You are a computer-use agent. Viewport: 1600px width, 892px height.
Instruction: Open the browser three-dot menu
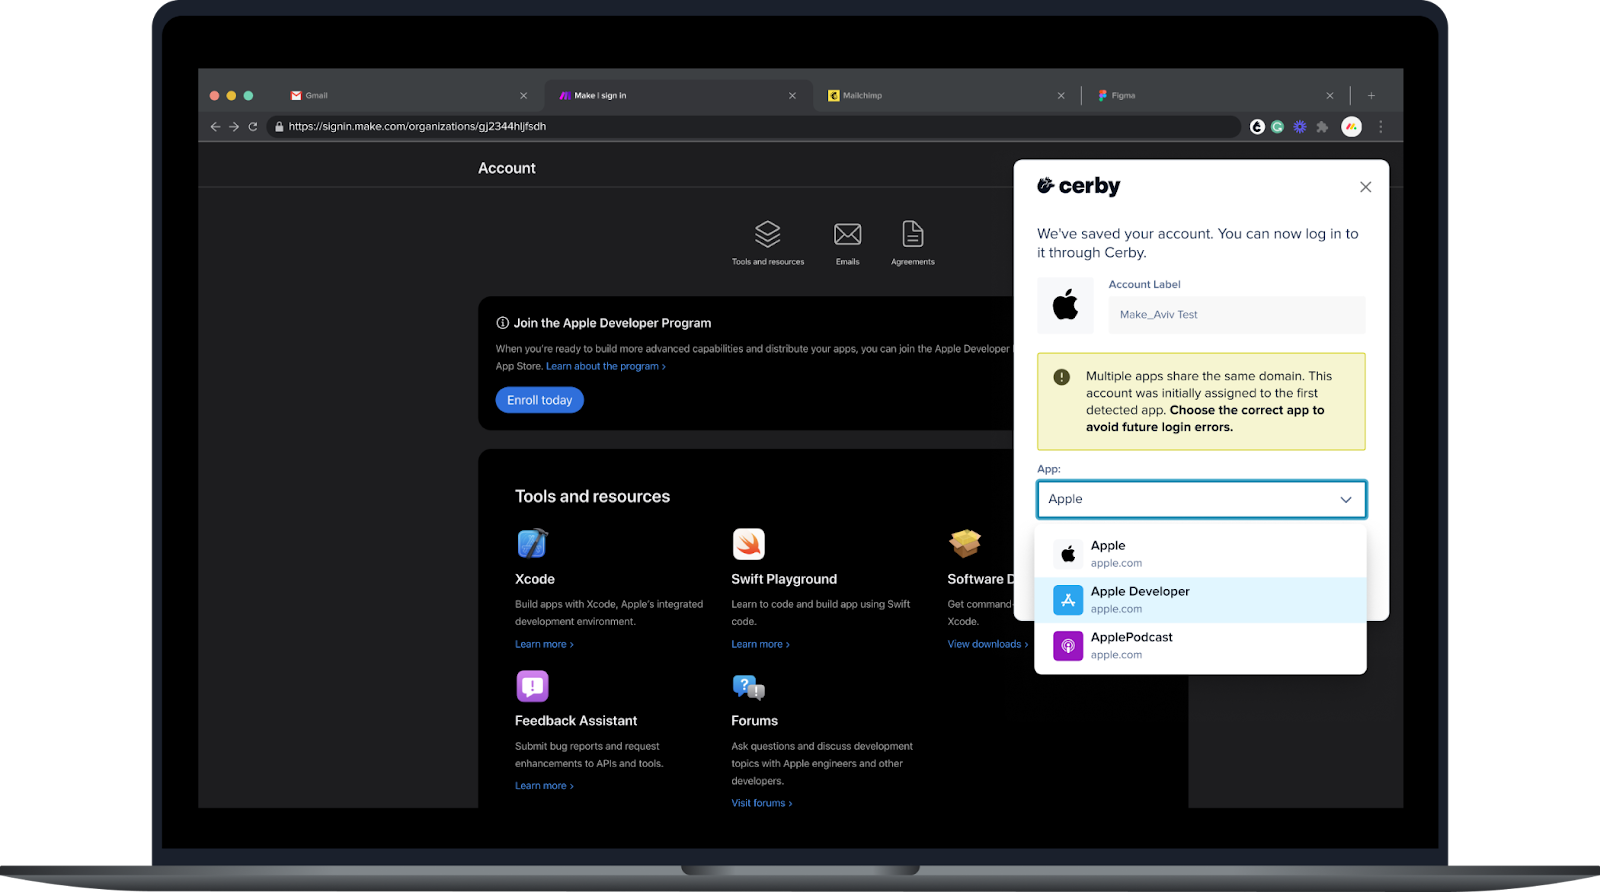point(1381,127)
